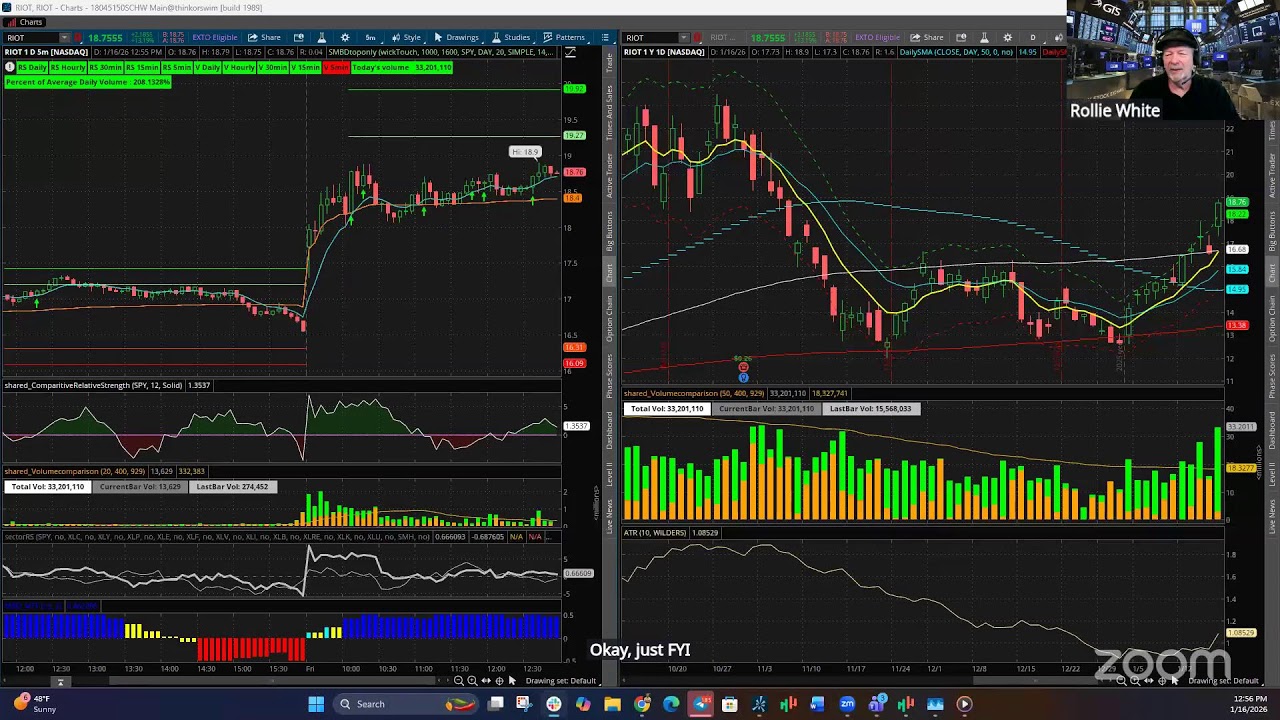This screenshot has width=1280, height=720.
Task: Zoom out left chart with magnifier icon
Action: click(458, 681)
